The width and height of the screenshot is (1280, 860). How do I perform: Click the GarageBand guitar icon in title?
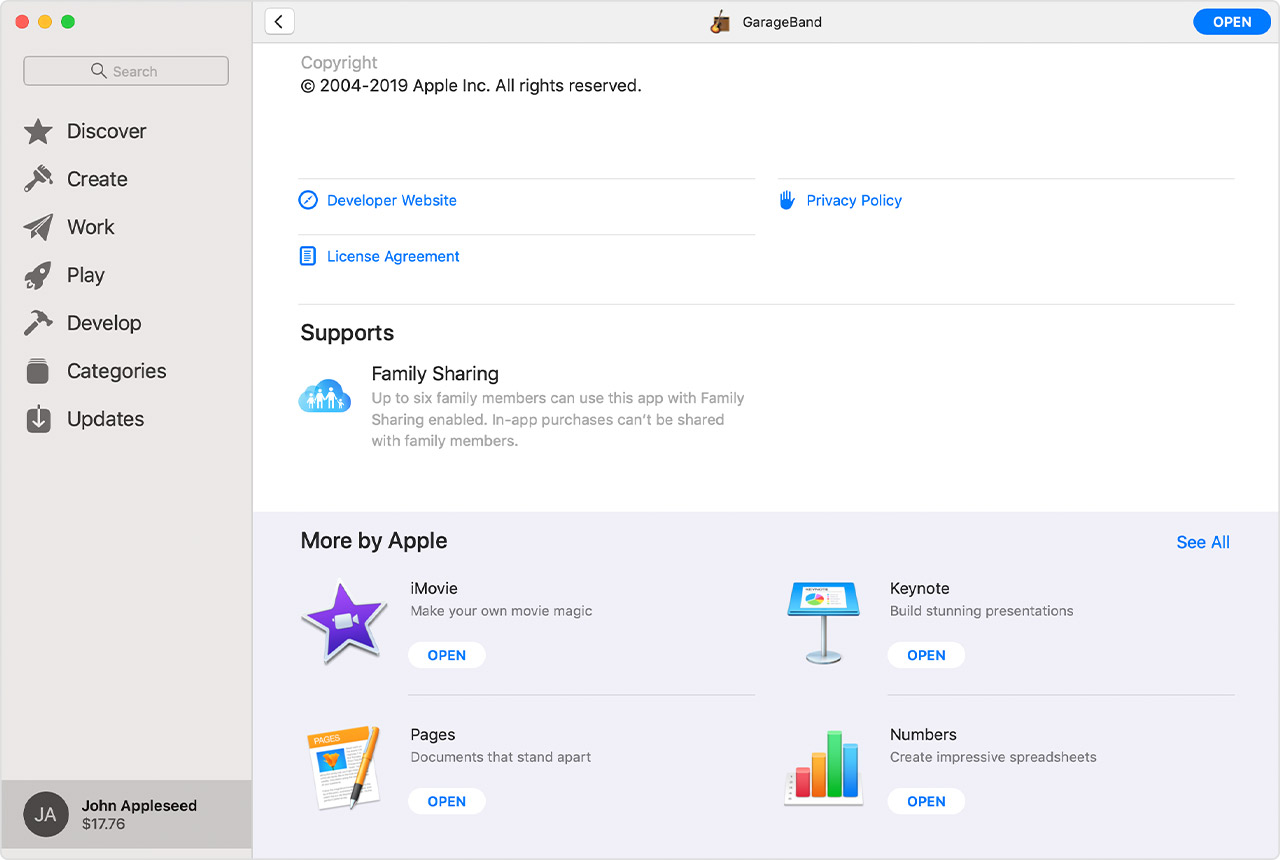(x=720, y=22)
